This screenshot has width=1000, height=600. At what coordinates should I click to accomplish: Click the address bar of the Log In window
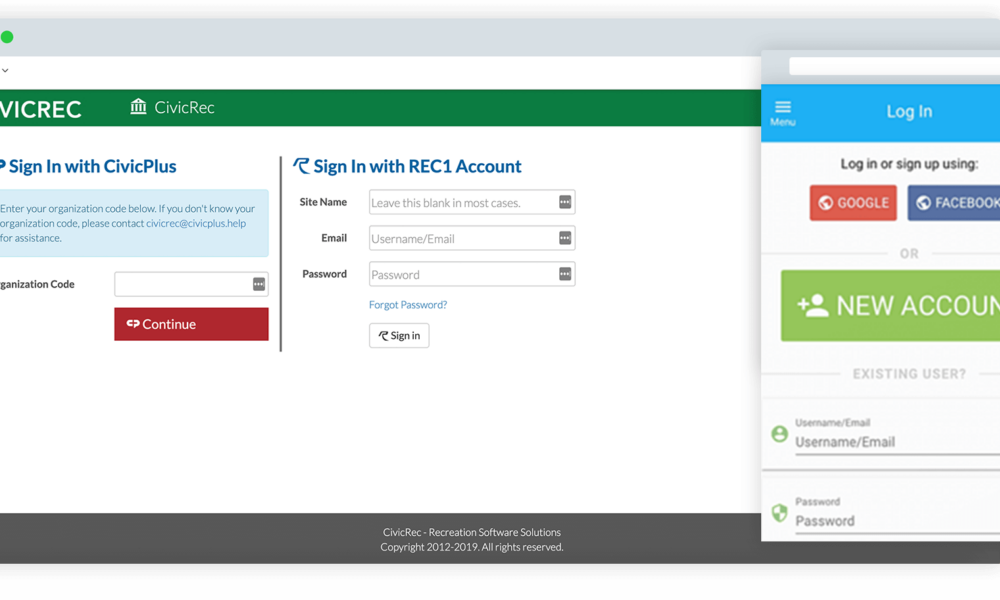click(894, 66)
